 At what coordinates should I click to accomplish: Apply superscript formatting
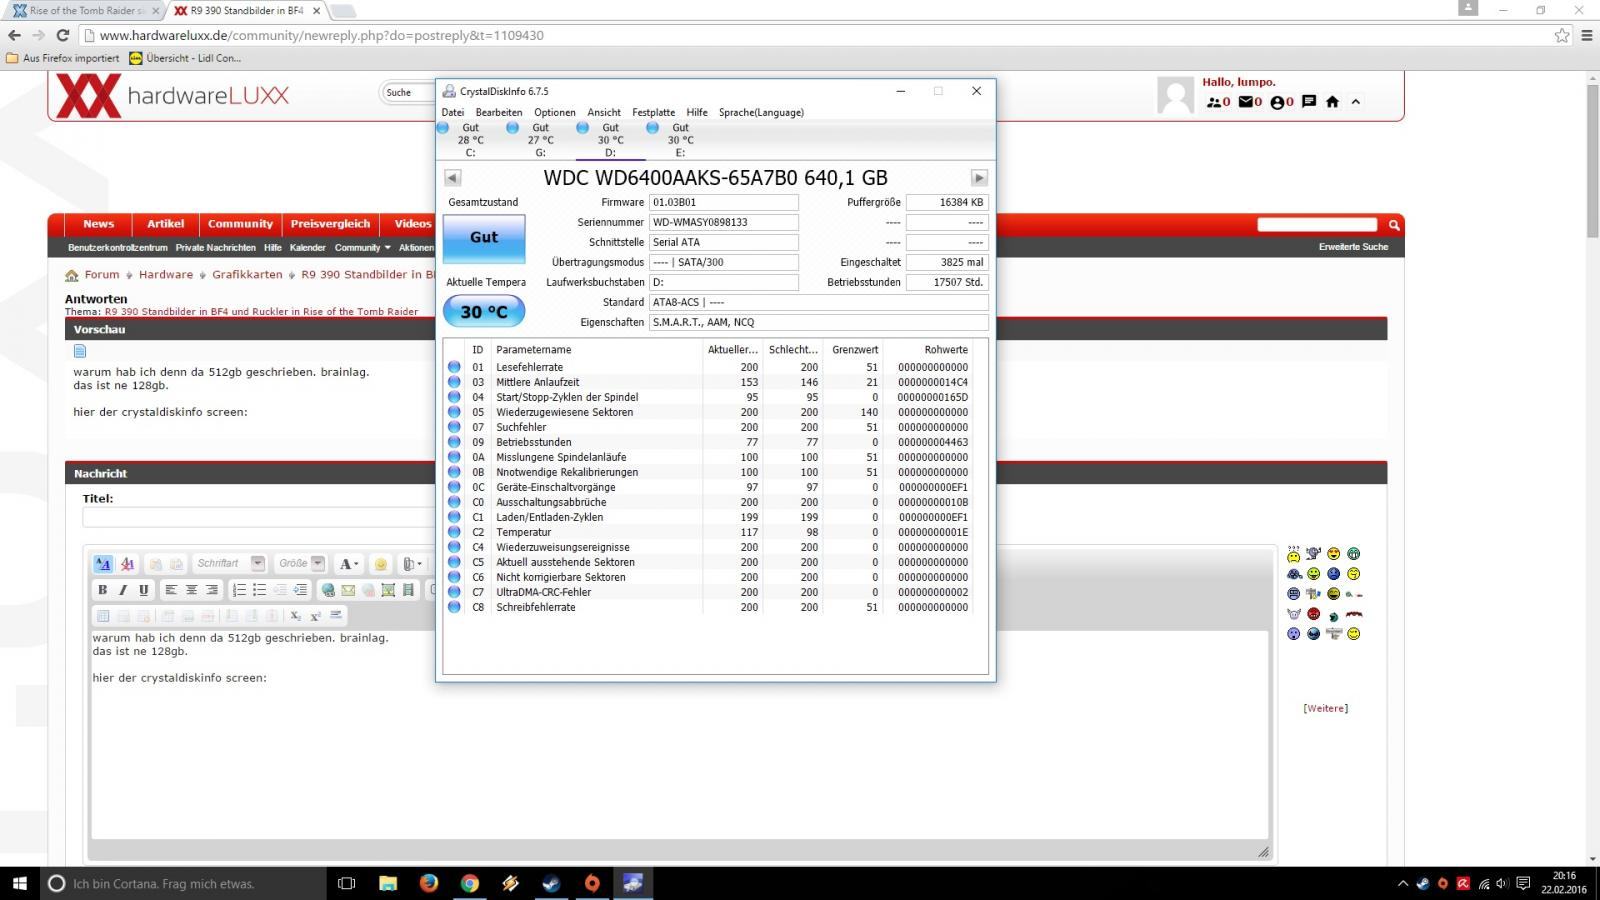click(315, 616)
